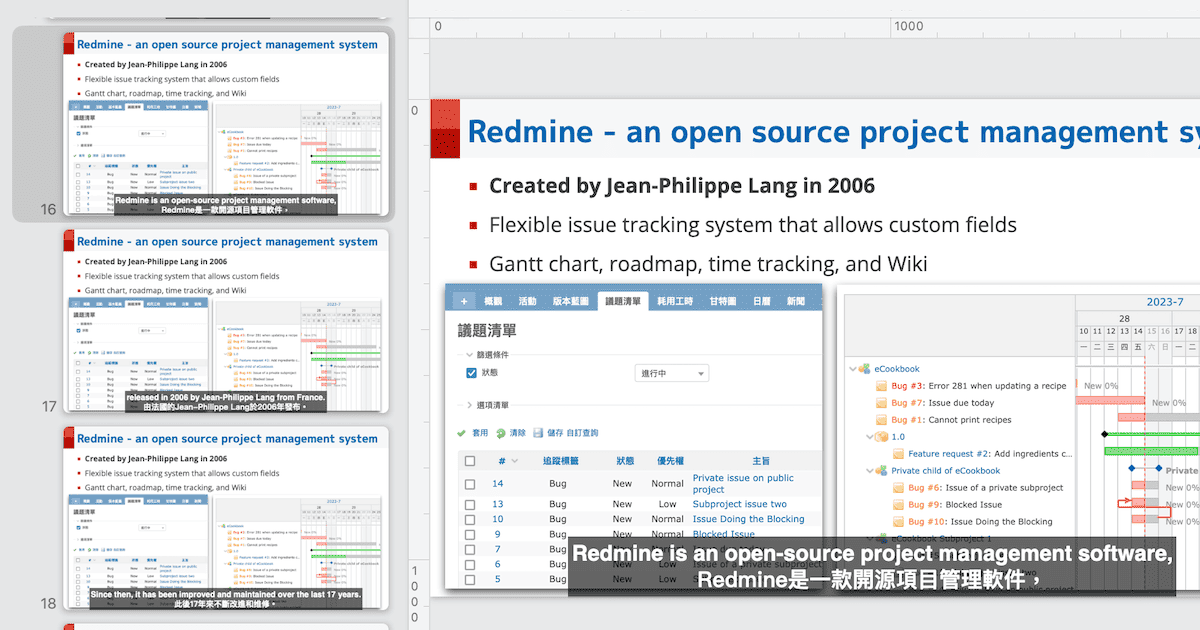
Task: Click the 1.0 version package icon
Action: 881,437
